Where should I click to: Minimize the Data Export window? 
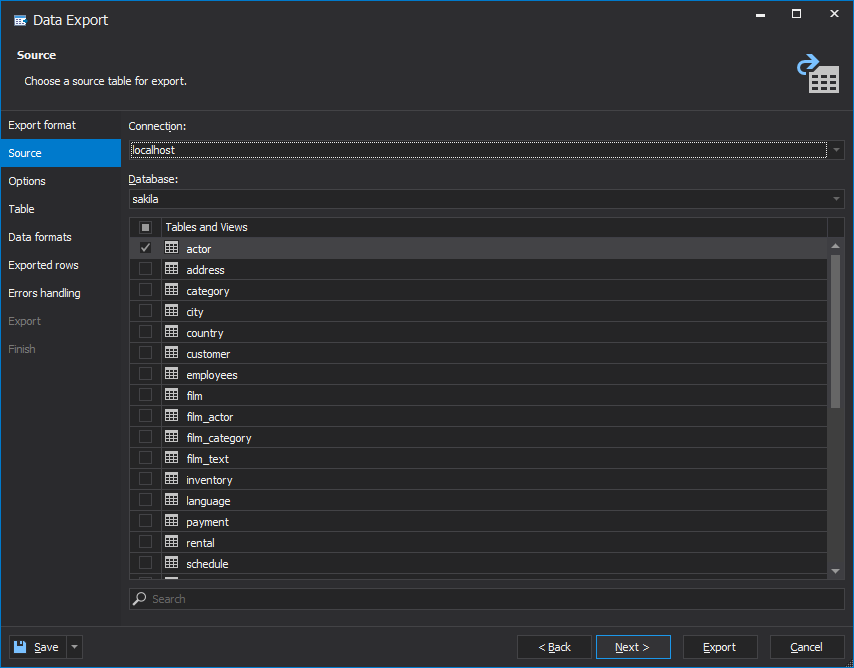coord(760,14)
